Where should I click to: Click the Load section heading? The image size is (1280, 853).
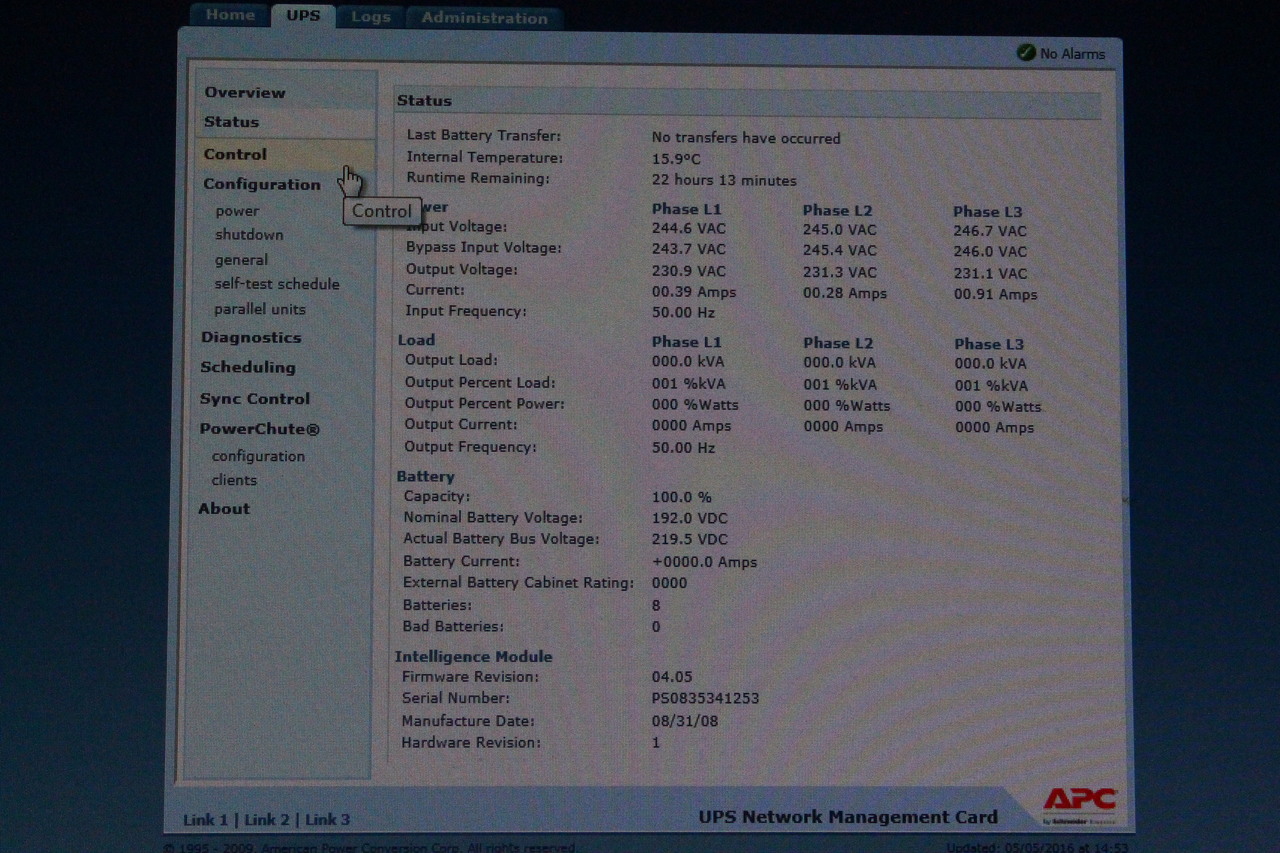pos(416,340)
